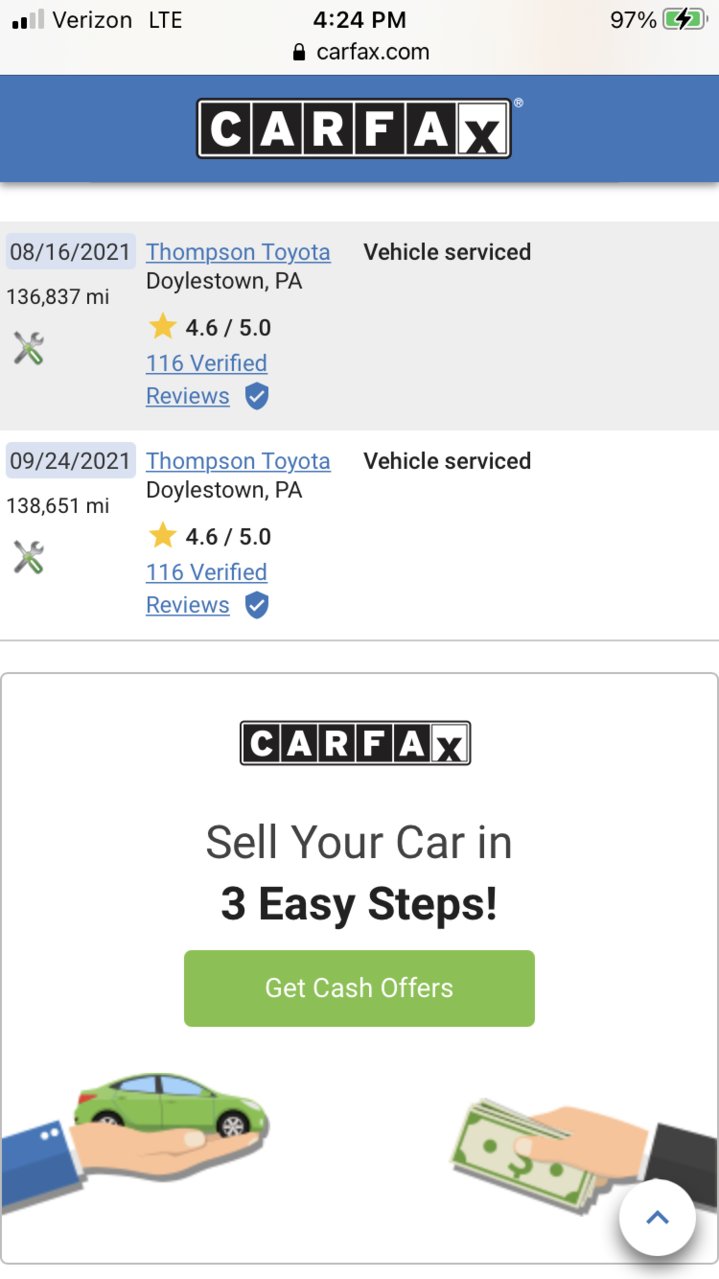Tap the verified shield badge in the 08/16/2021 entry
This screenshot has width=719, height=1279.
click(257, 397)
